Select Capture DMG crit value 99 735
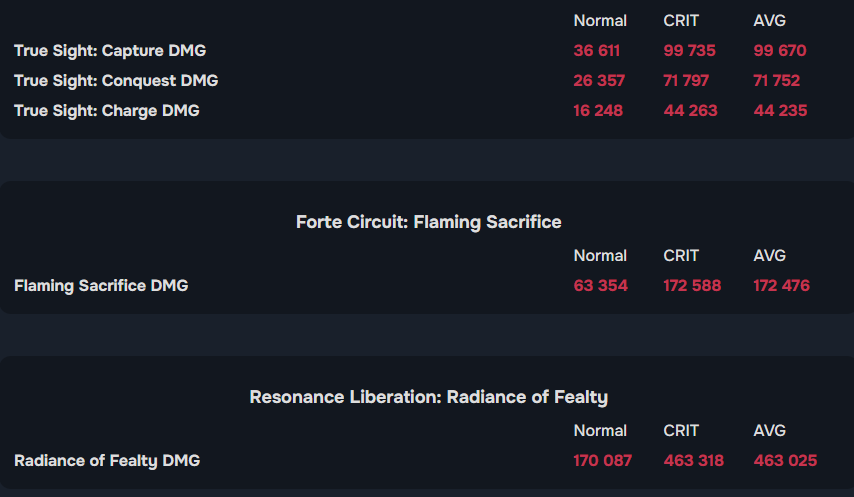 (x=690, y=50)
